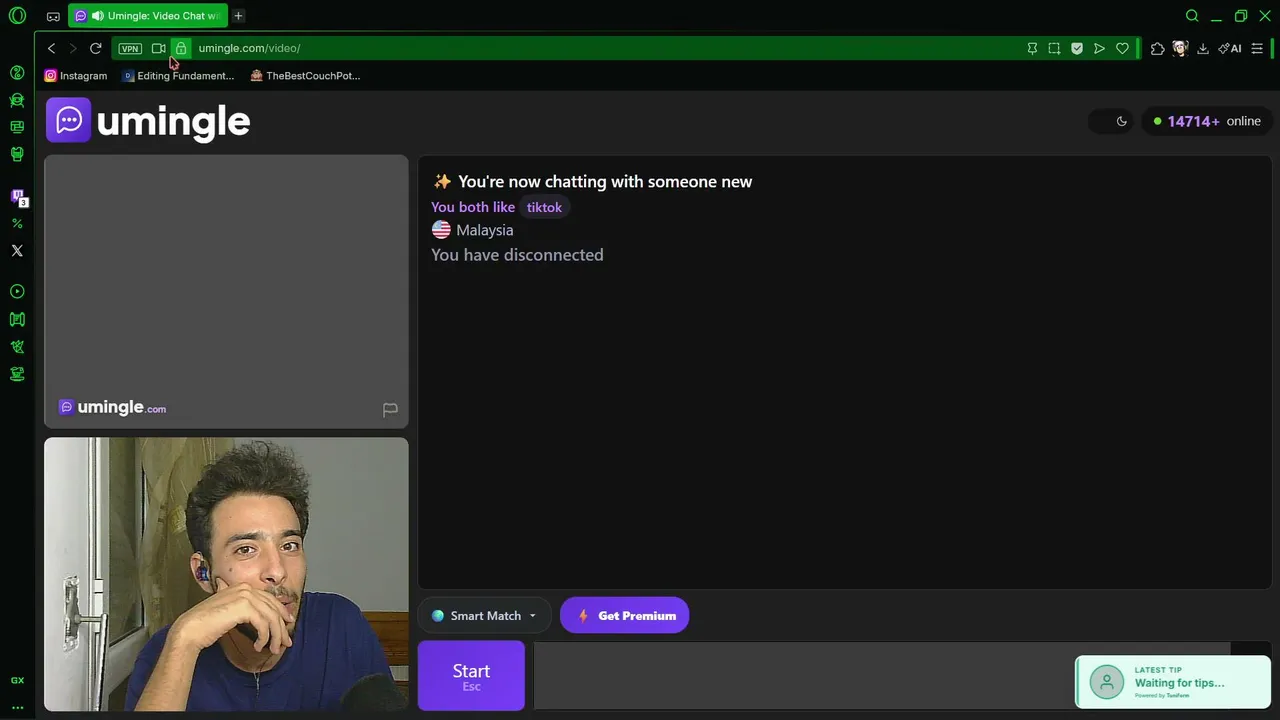Open TheBestCouchPot... bookmark
The image size is (1280, 720).
point(305,76)
